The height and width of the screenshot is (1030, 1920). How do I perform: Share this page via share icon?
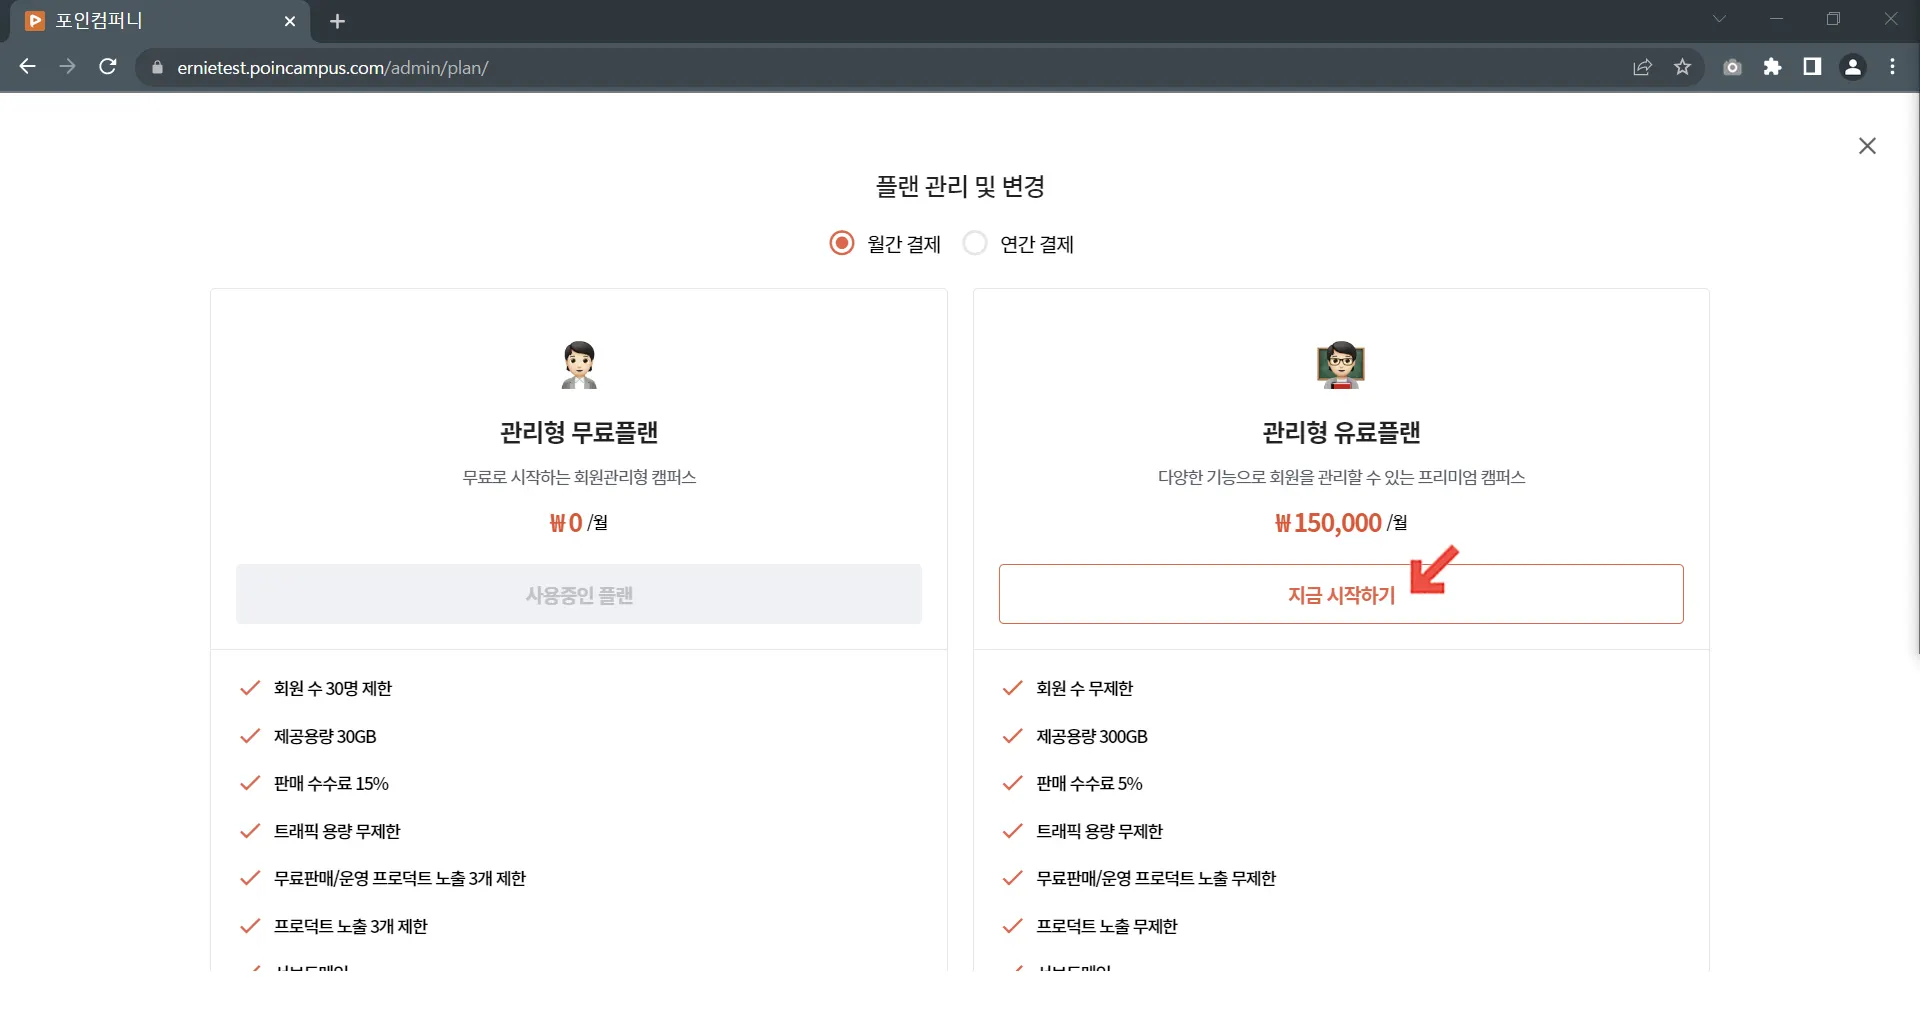pos(1642,67)
